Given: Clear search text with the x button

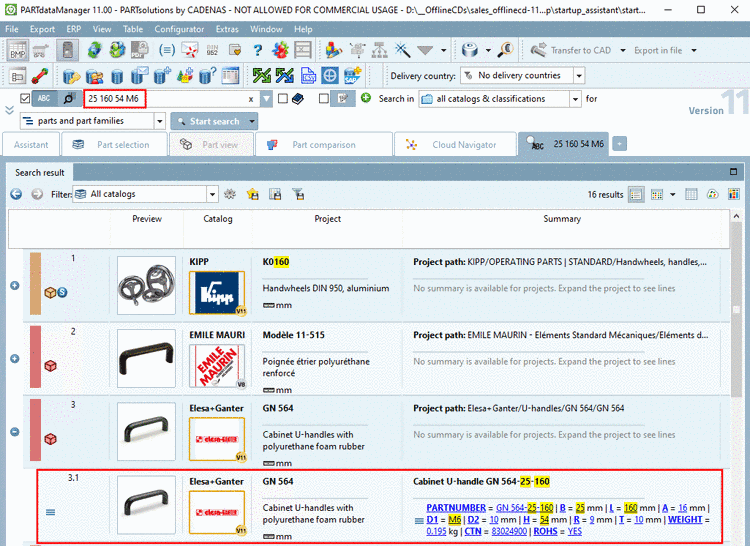Looking at the screenshot, I should [251, 99].
